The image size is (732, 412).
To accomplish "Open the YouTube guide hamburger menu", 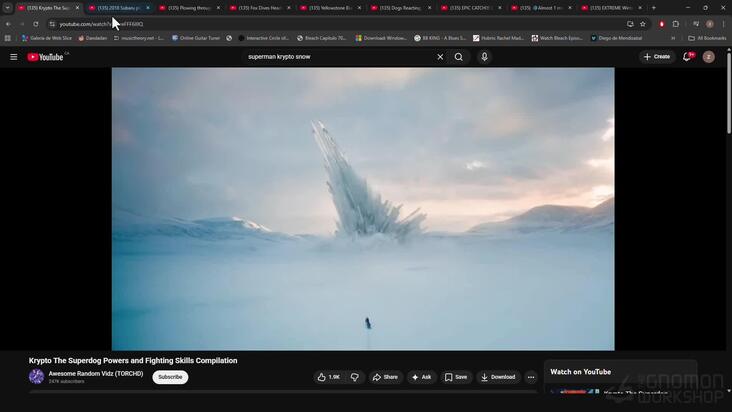I will [14, 57].
